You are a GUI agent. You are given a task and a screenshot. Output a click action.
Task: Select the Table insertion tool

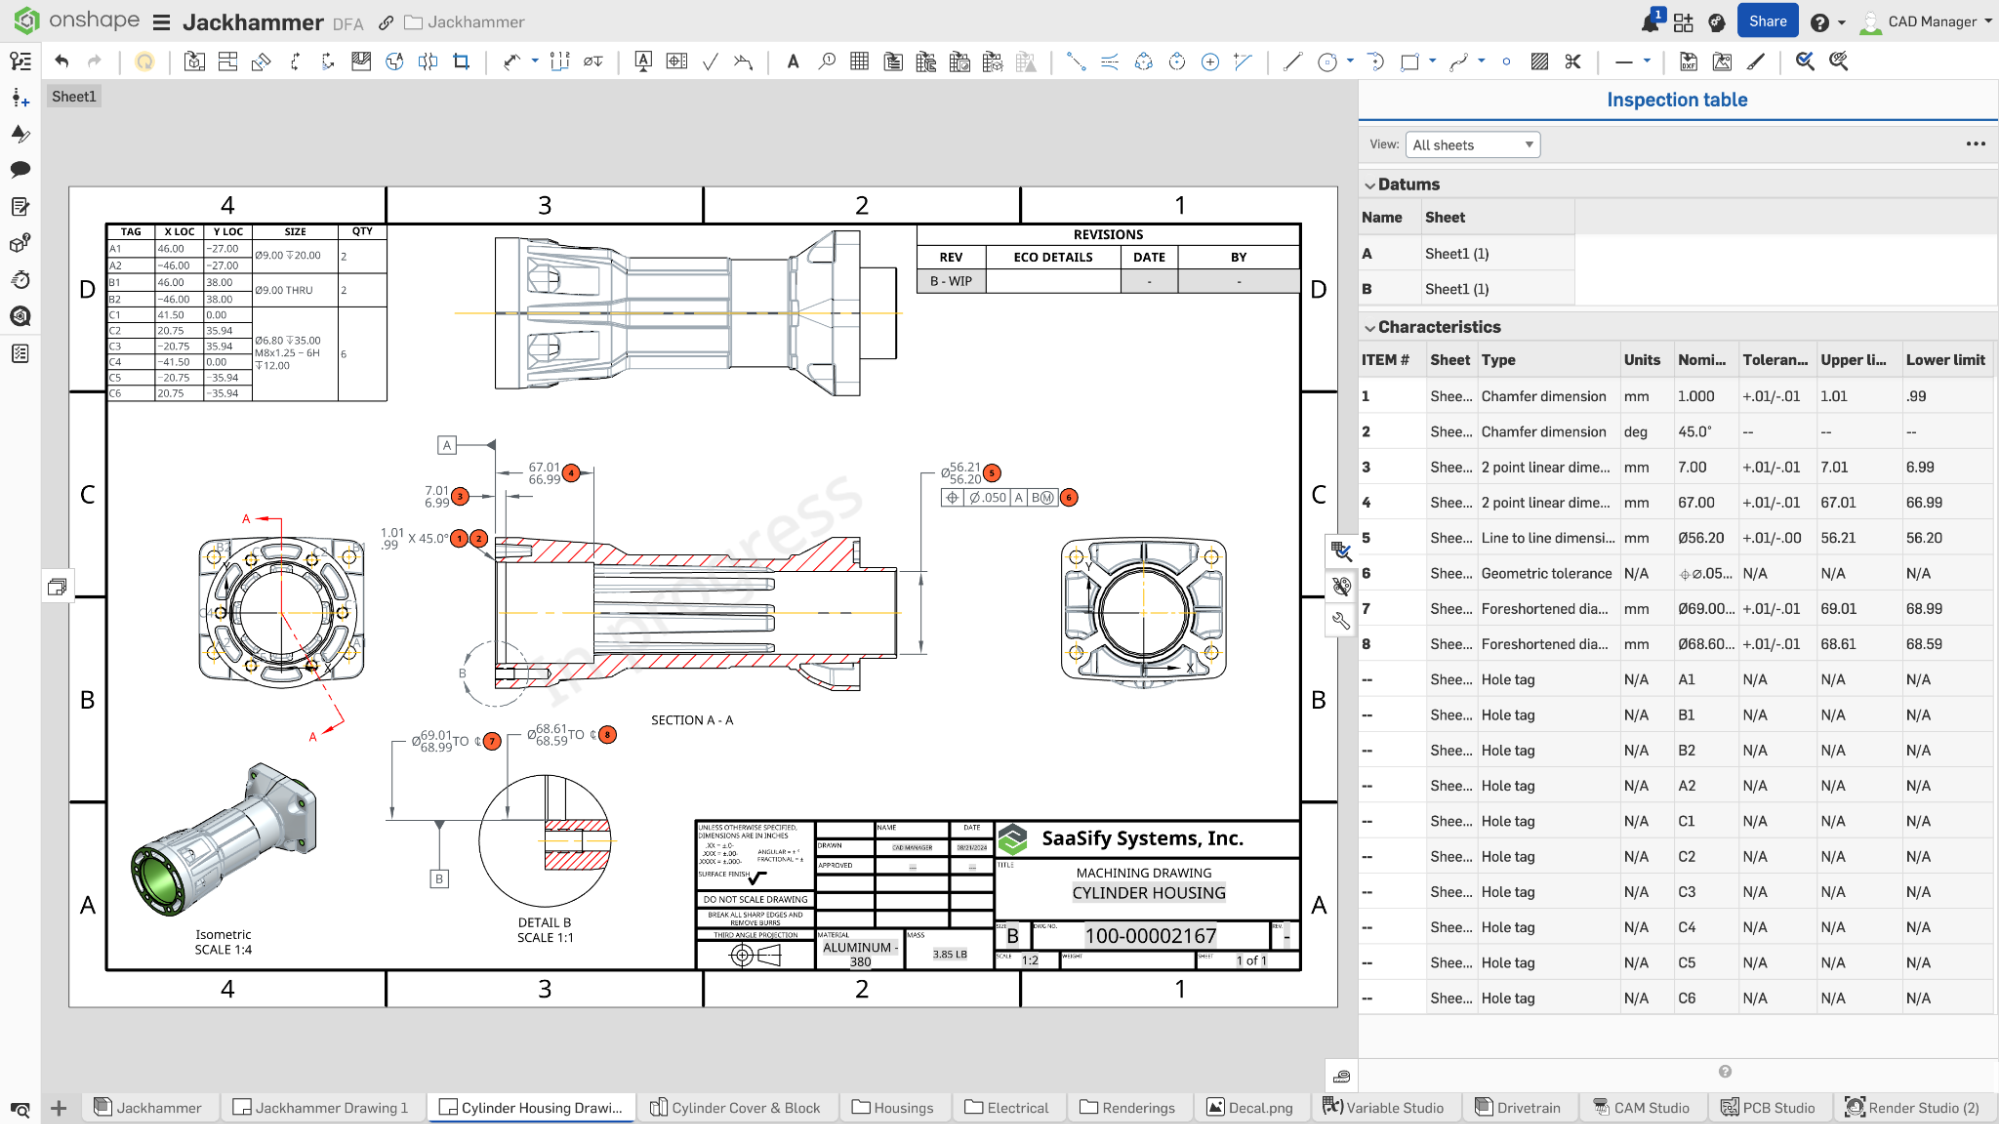858,62
